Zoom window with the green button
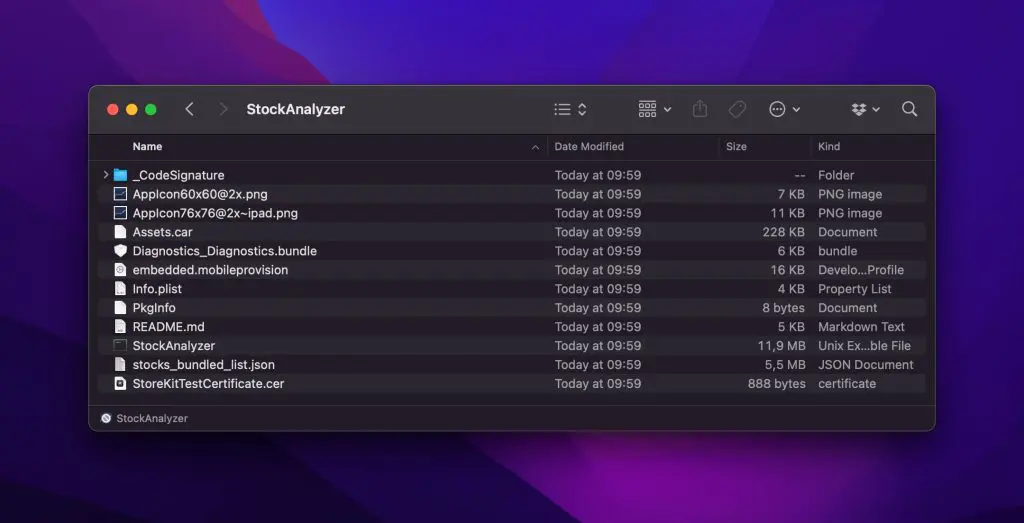Viewport: 1024px width, 523px height. tap(150, 110)
